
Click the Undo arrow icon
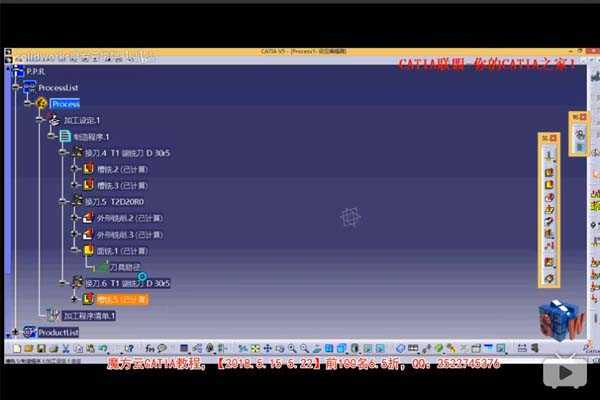pyautogui.click(x=103, y=348)
